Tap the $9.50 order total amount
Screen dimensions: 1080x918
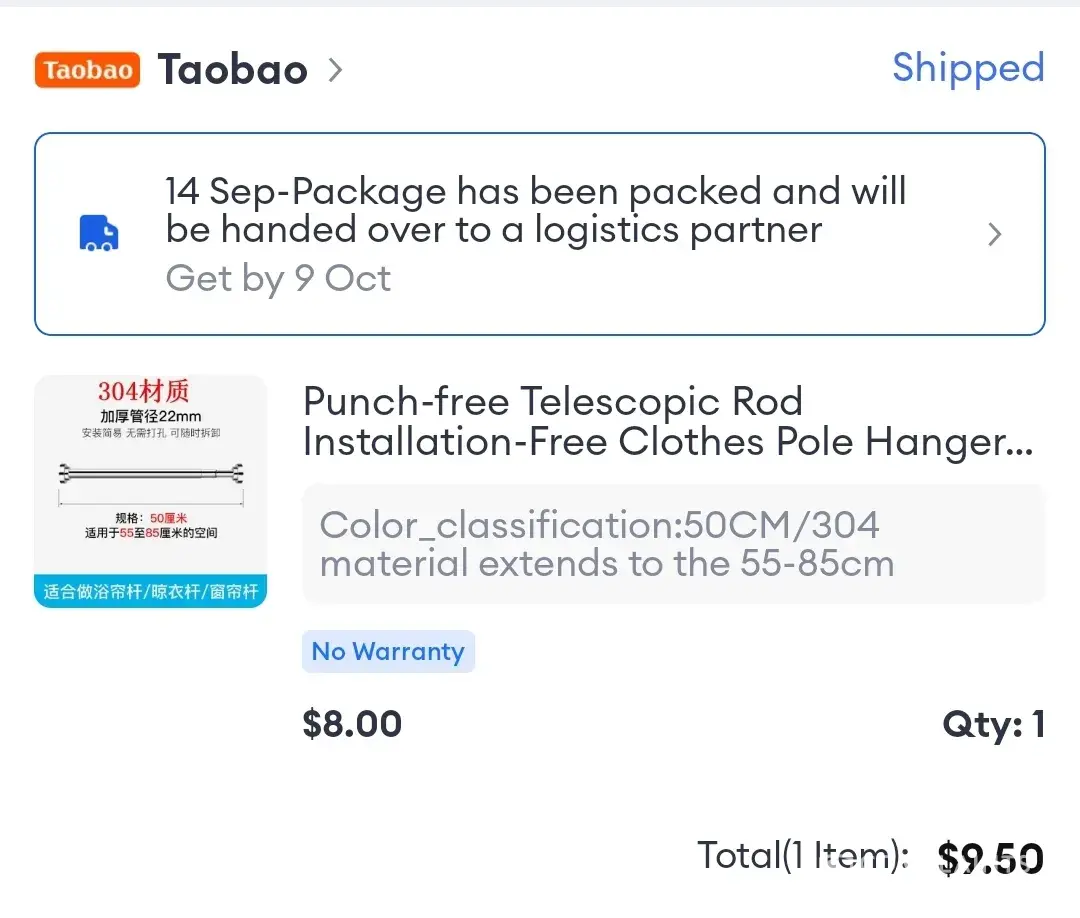(990, 858)
